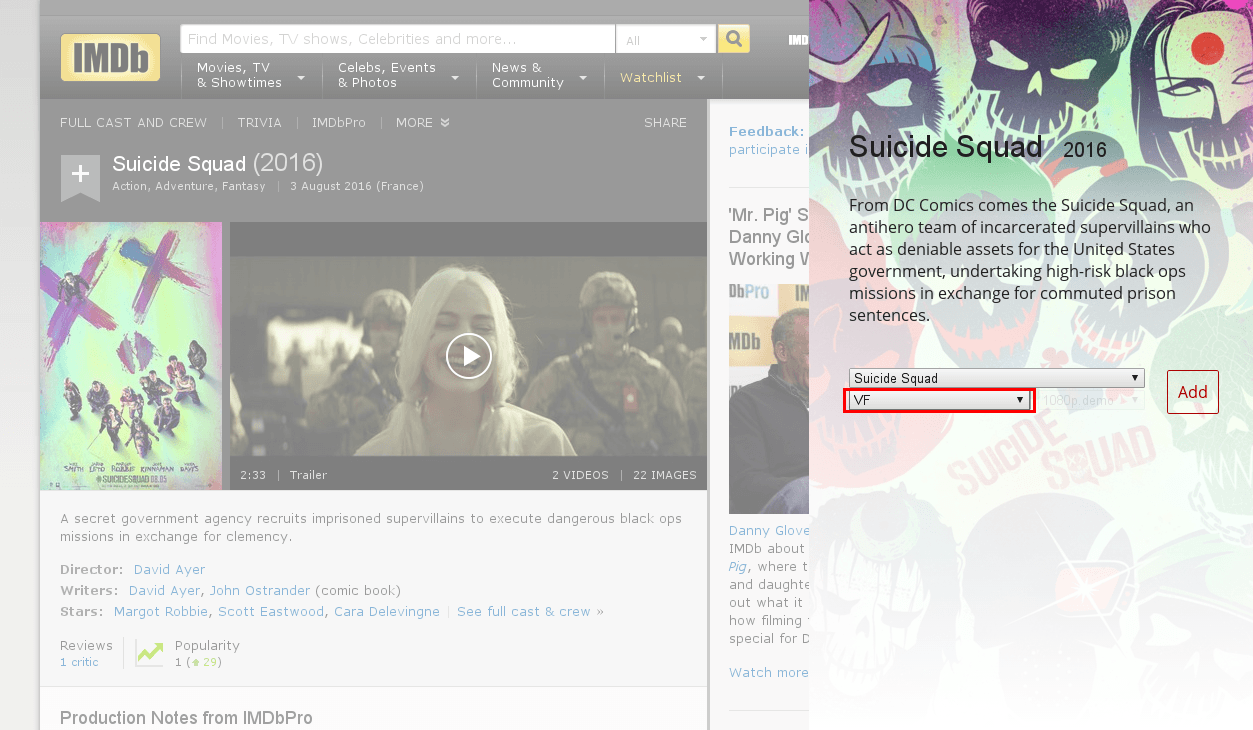Open the 1080p quality dropdown
Screen dimensions: 1253x730
pyautogui.click(x=1091, y=400)
